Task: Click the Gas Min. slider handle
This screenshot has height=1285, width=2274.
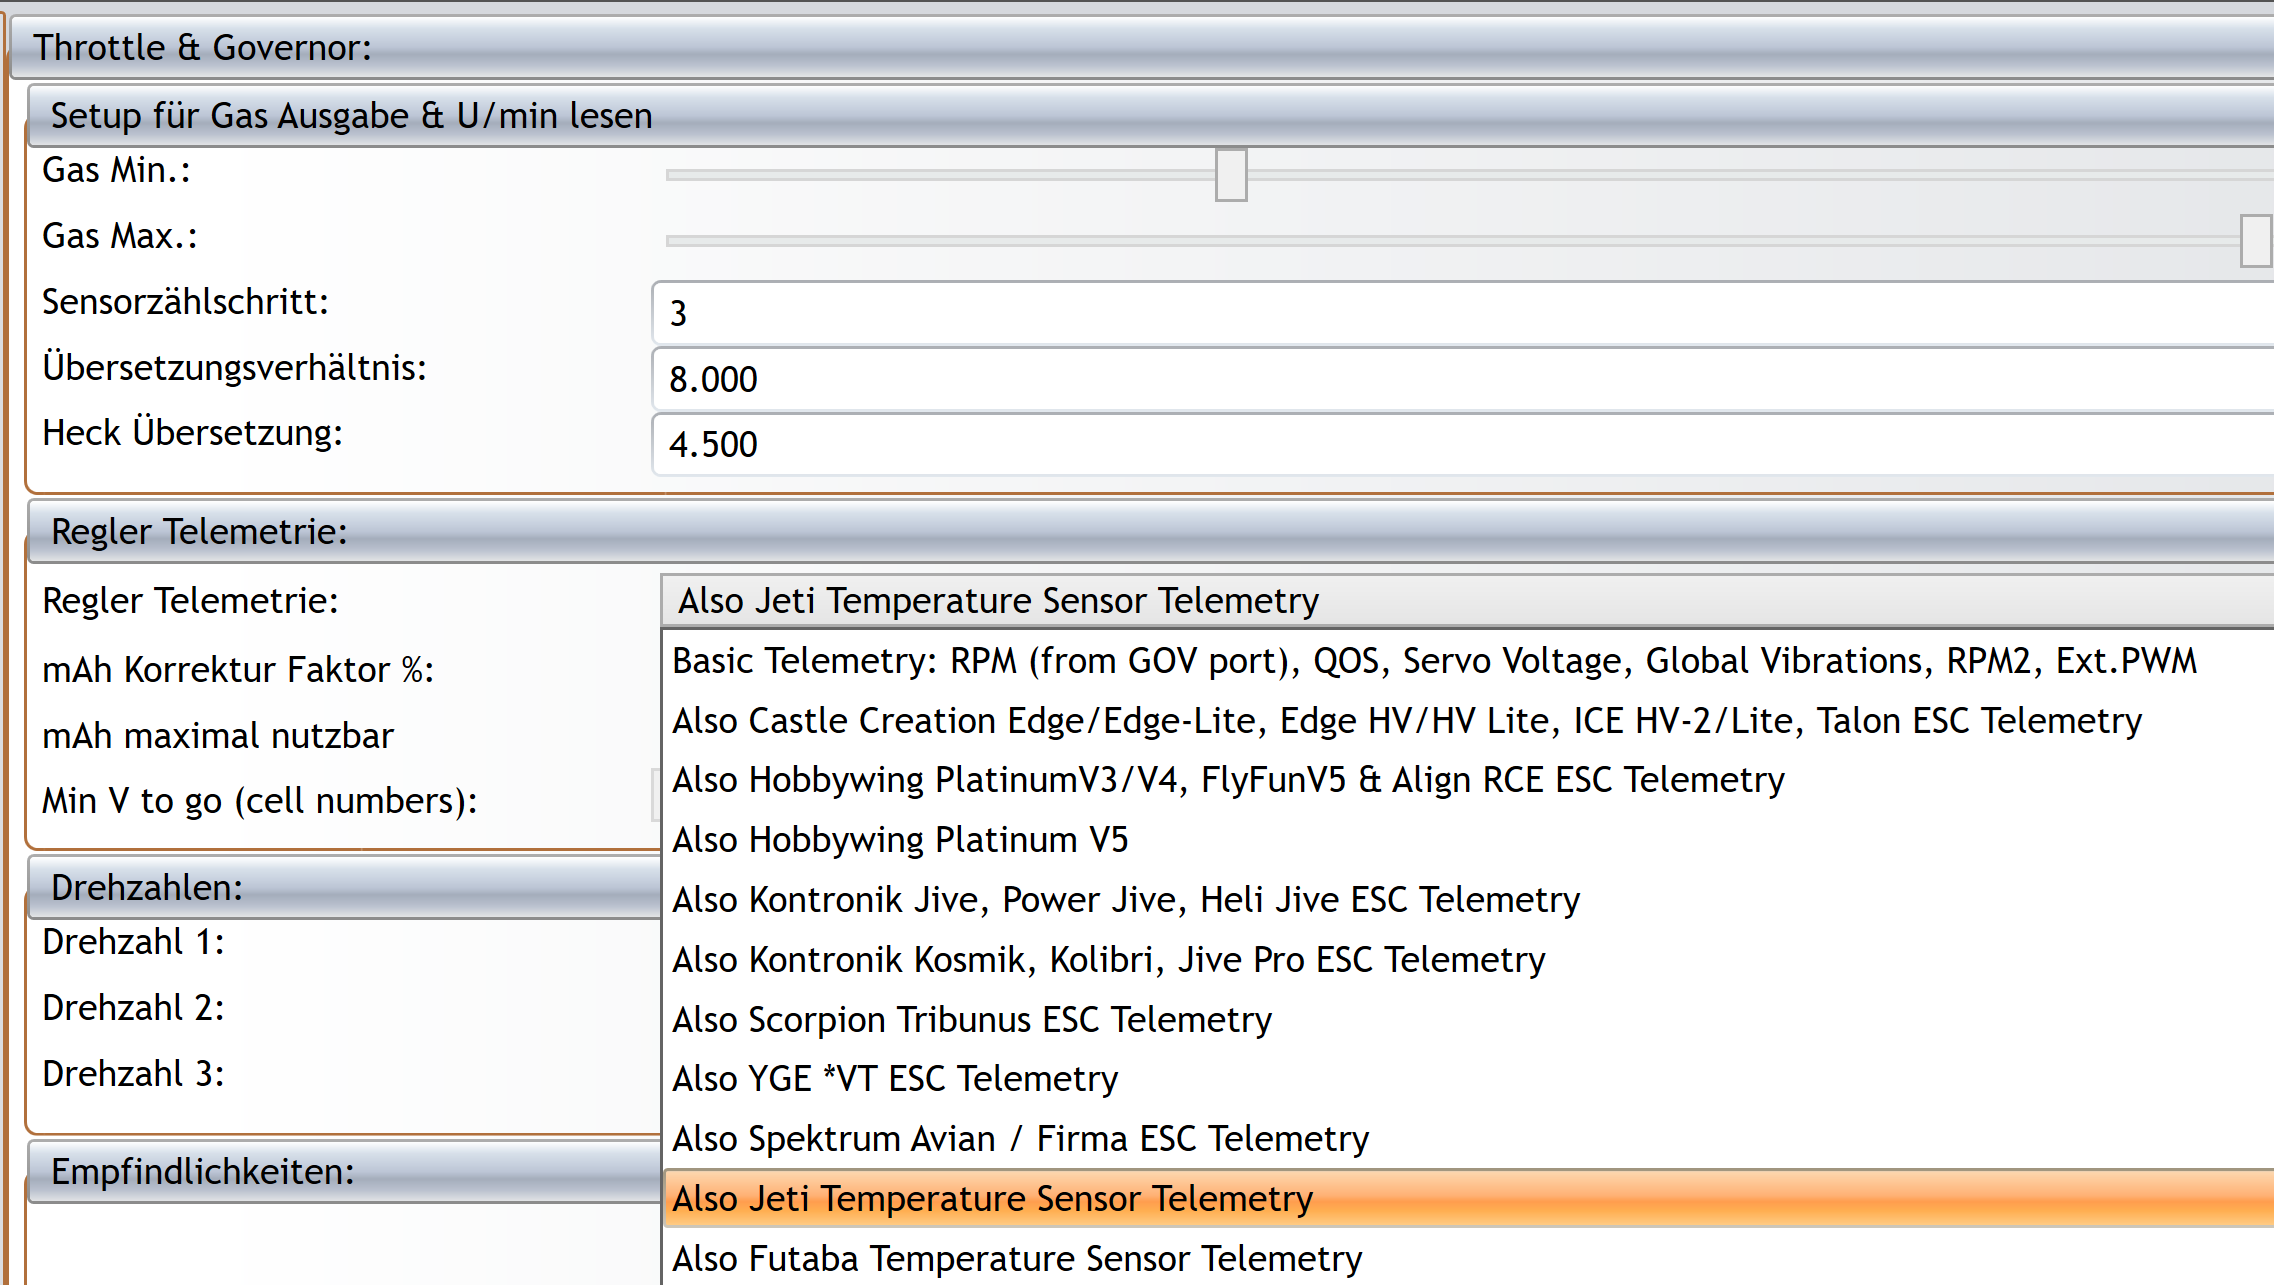Action: click(1231, 174)
